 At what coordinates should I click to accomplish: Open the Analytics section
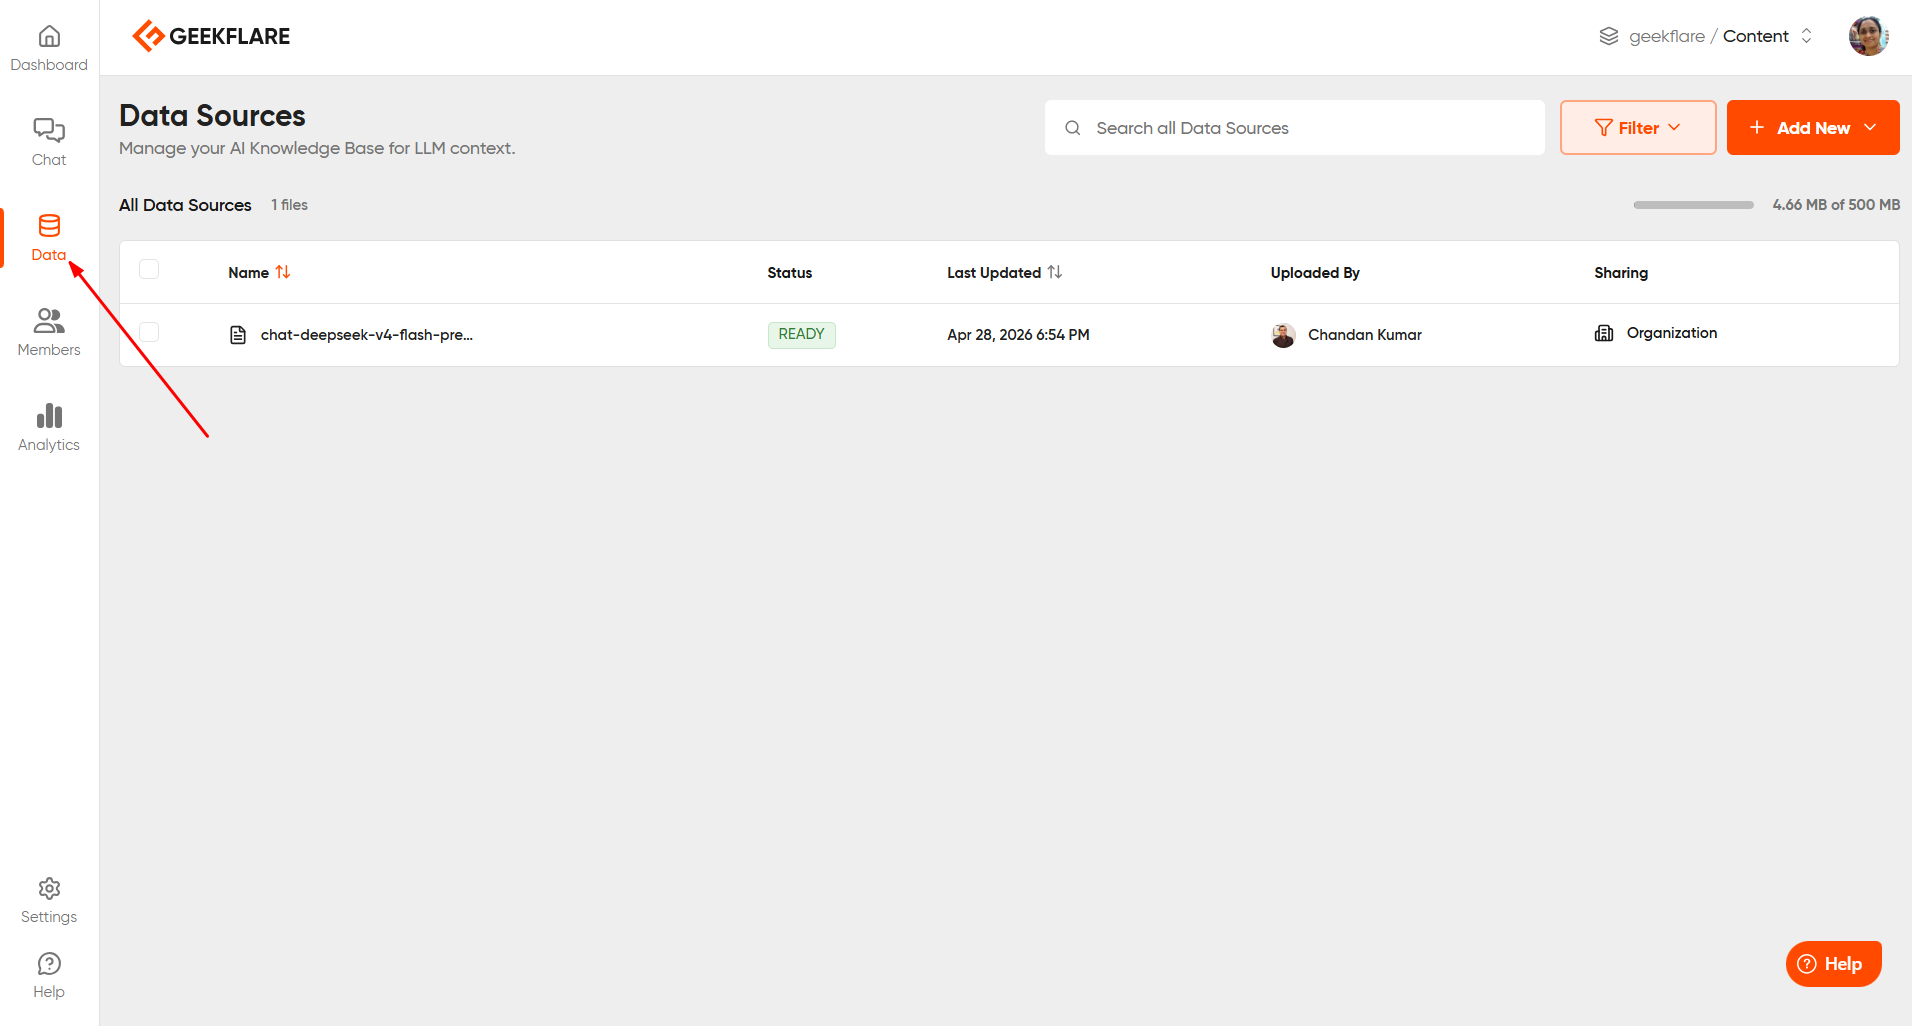tap(49, 428)
